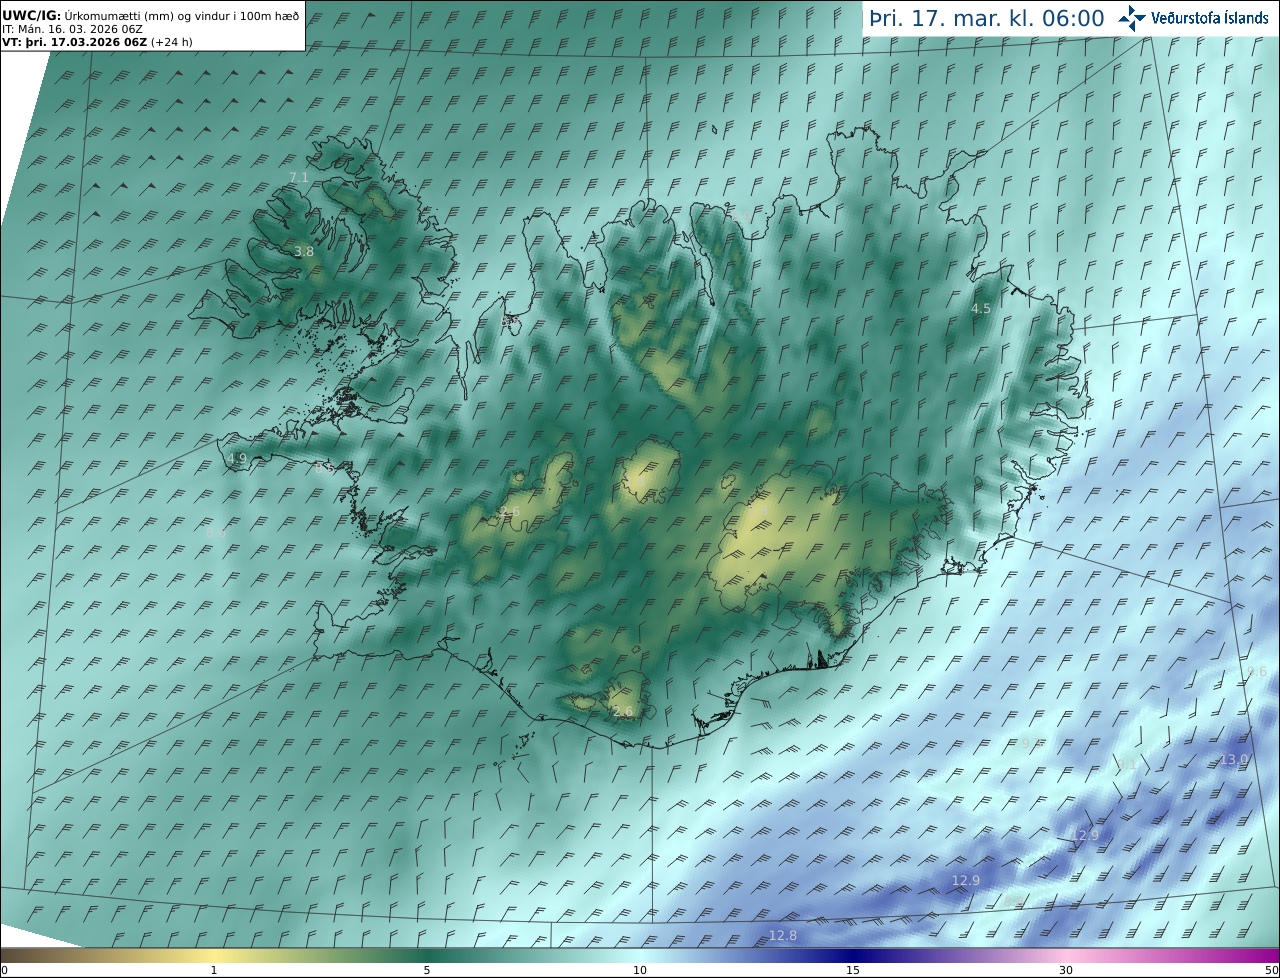
Task: Click the 0 tick label on the scale
Action: [x=4, y=970]
